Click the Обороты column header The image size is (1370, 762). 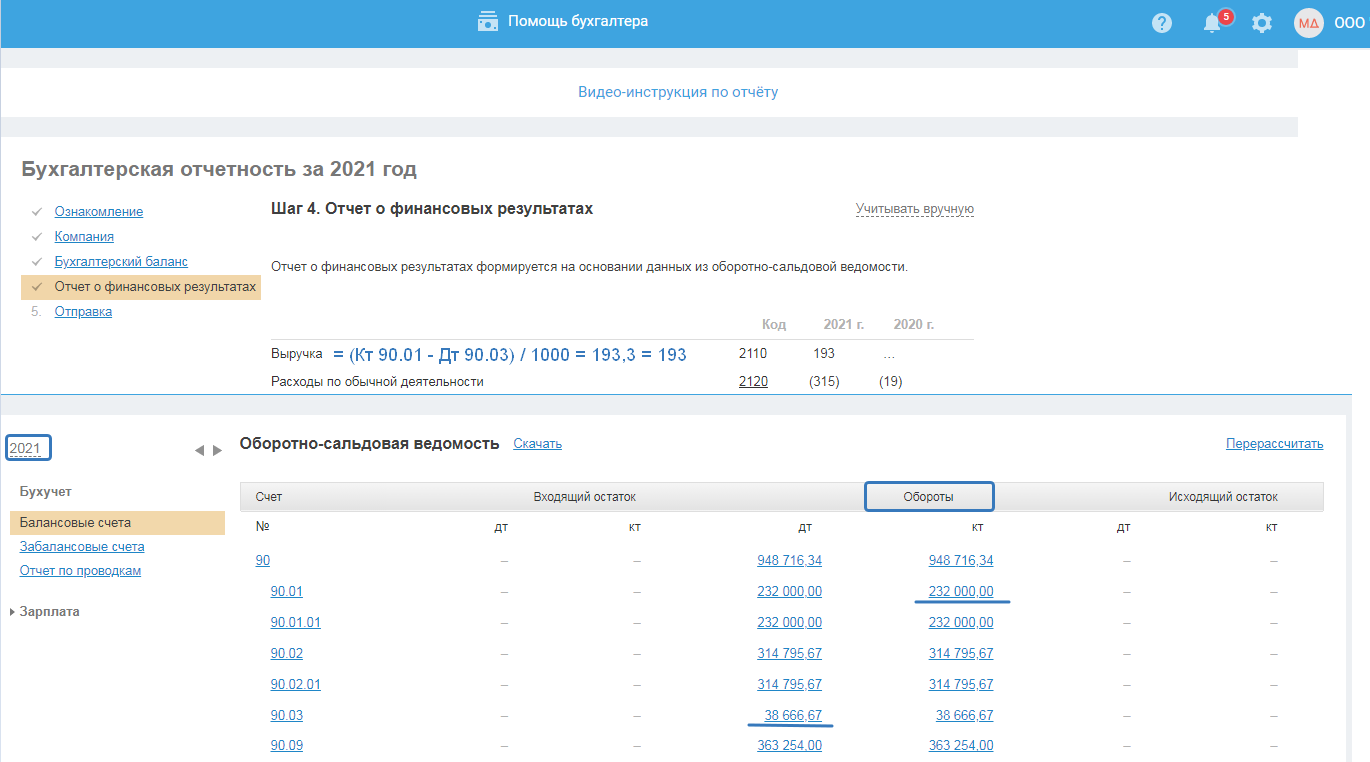tap(928, 497)
